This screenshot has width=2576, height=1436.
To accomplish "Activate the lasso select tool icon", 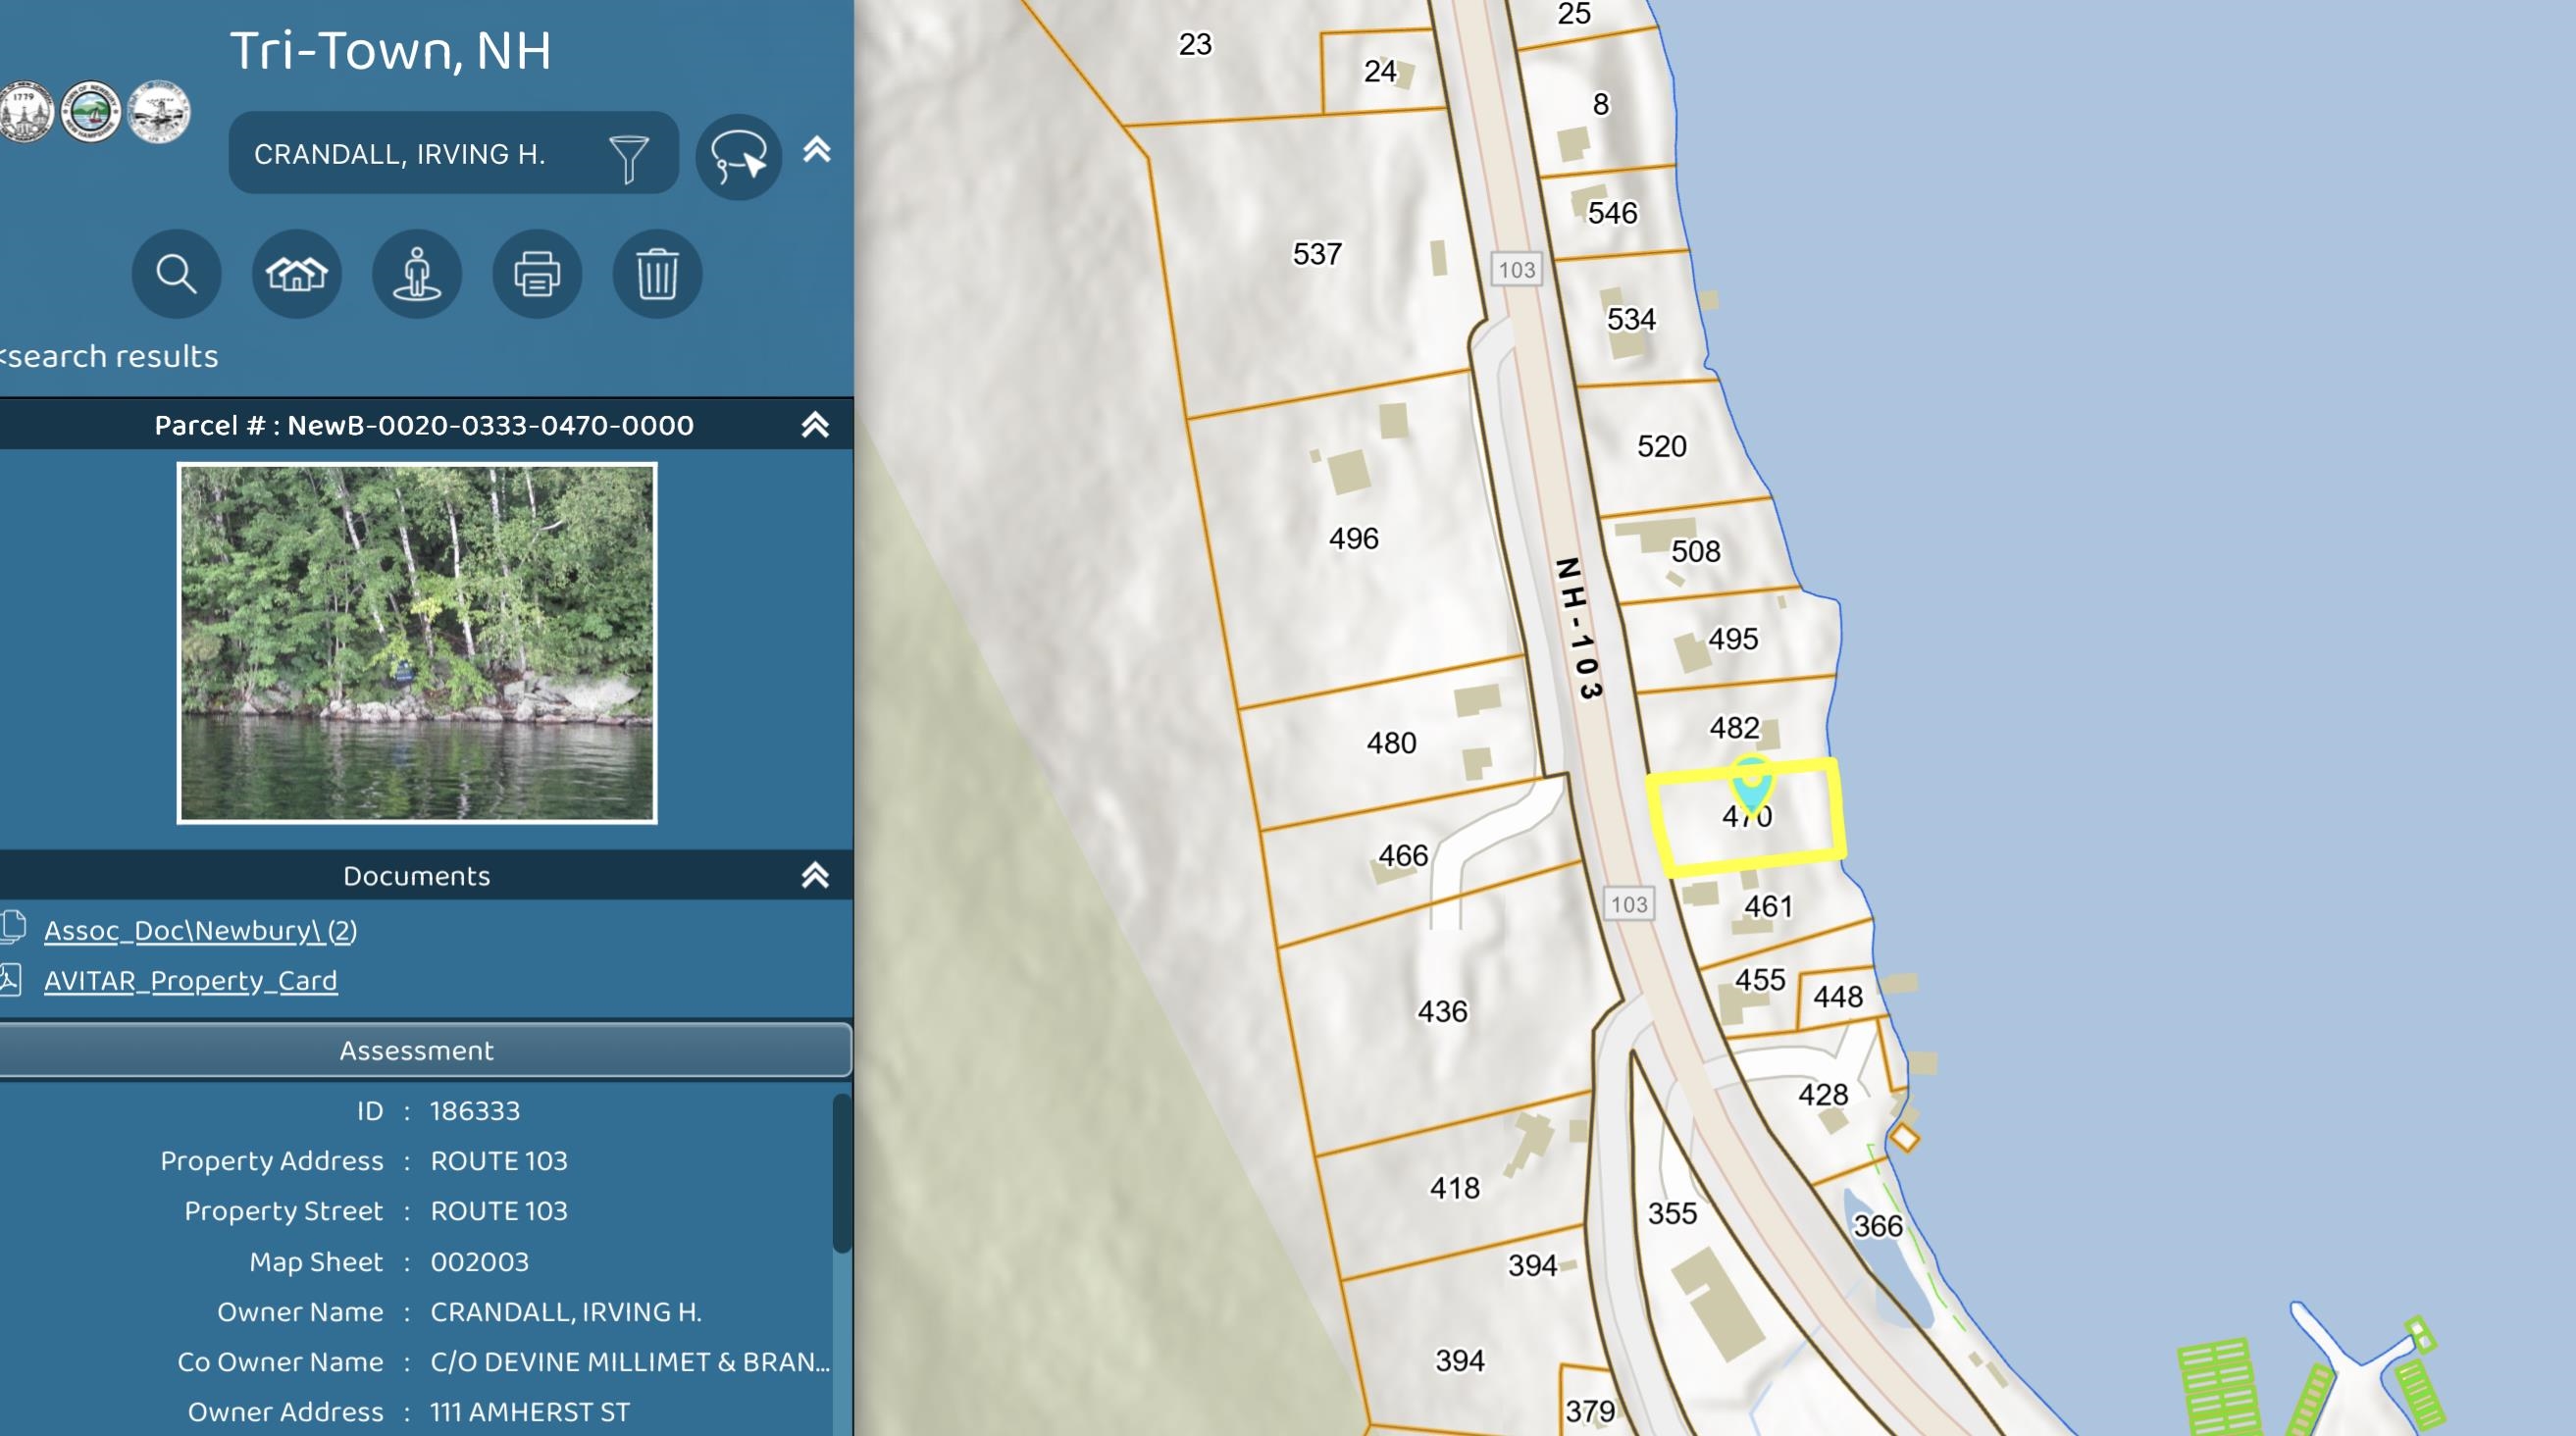I will [x=738, y=157].
